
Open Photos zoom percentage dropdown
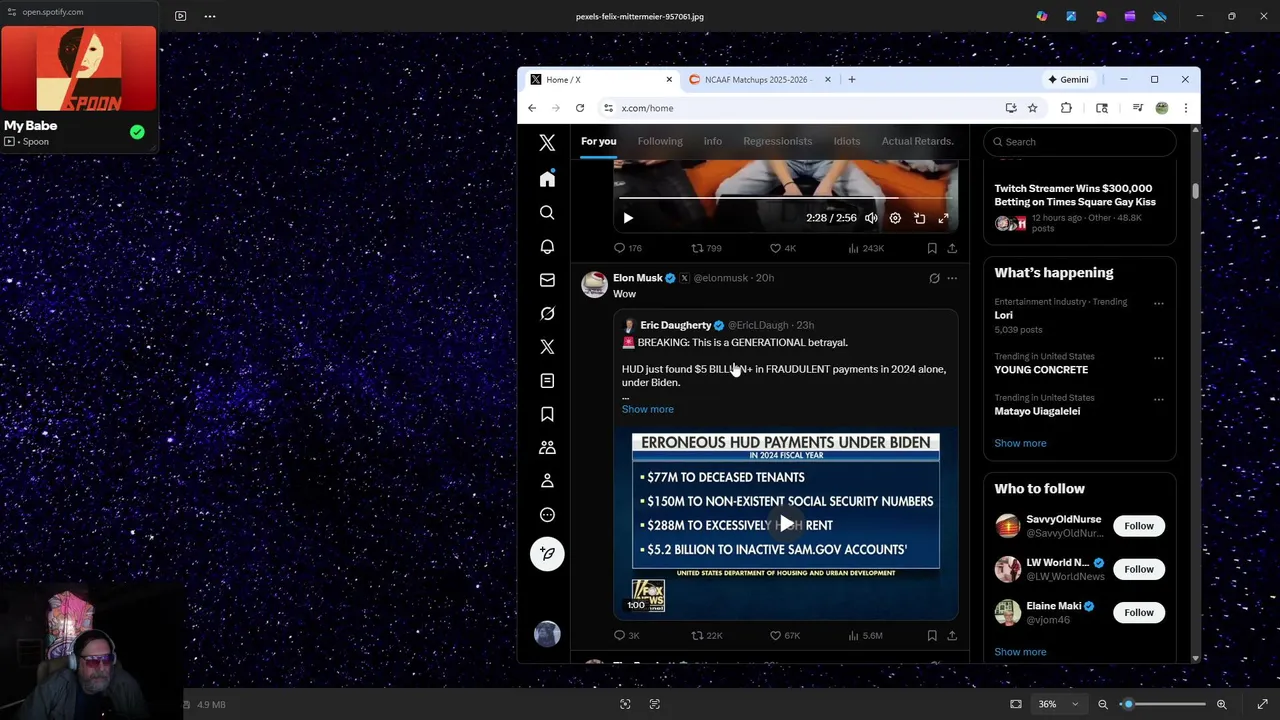(x=1057, y=704)
